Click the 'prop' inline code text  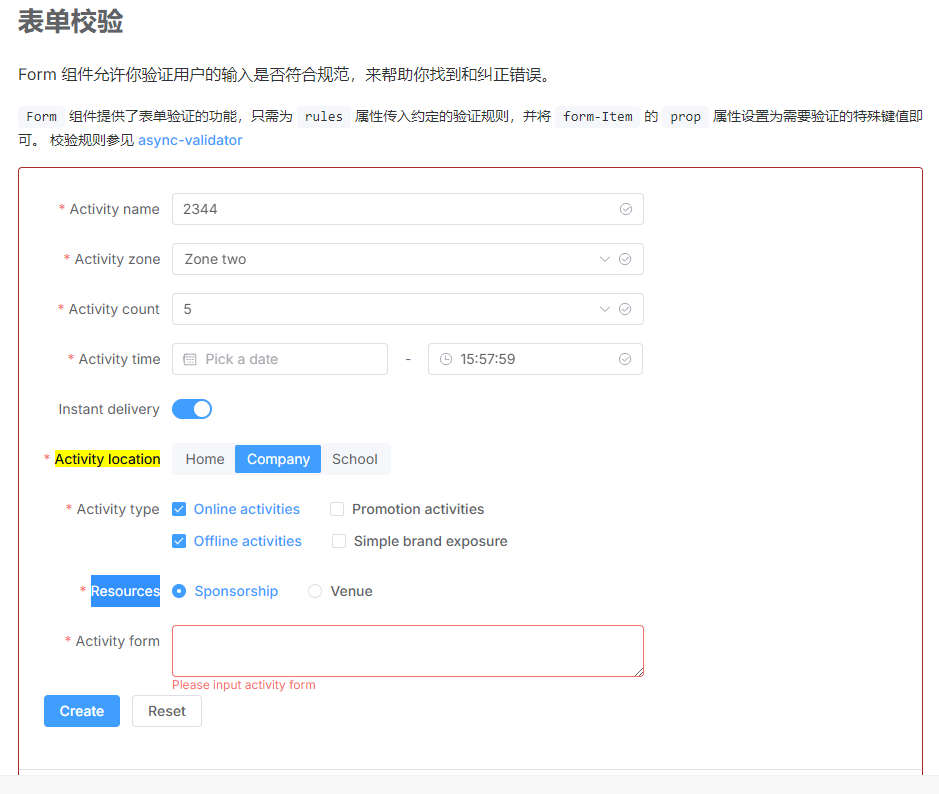coord(685,117)
